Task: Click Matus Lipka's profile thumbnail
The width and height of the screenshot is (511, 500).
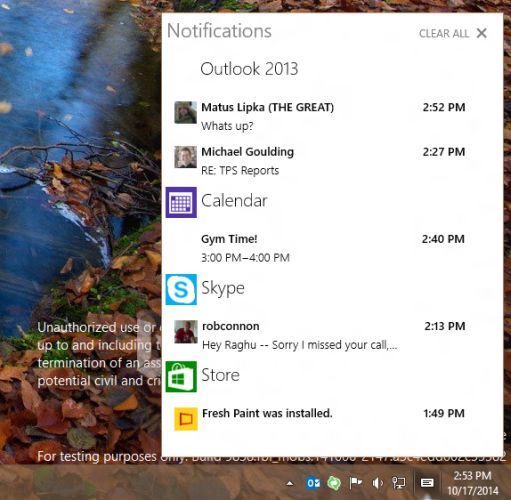Action: click(x=186, y=113)
